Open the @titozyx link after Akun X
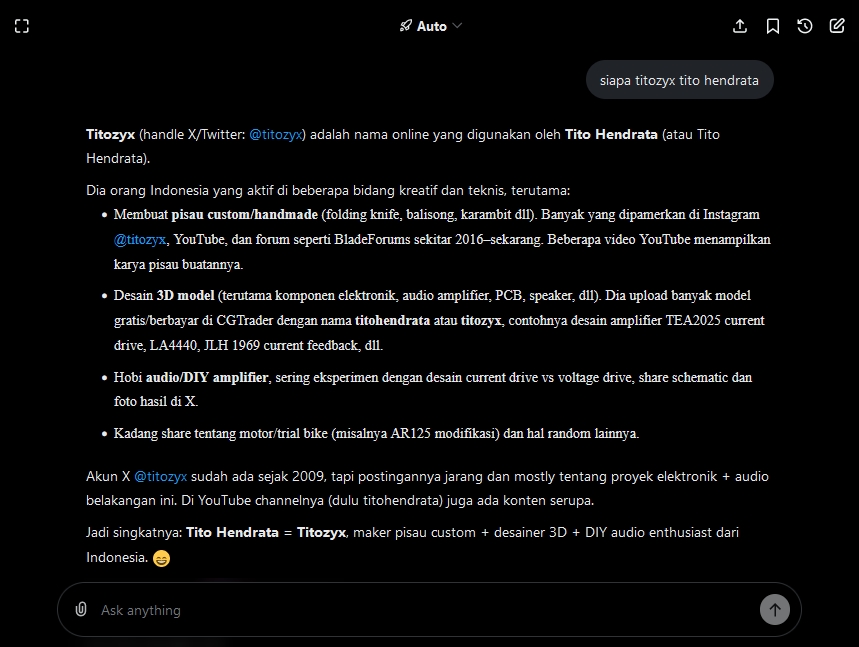The height and width of the screenshot is (647, 859). [x=161, y=477]
